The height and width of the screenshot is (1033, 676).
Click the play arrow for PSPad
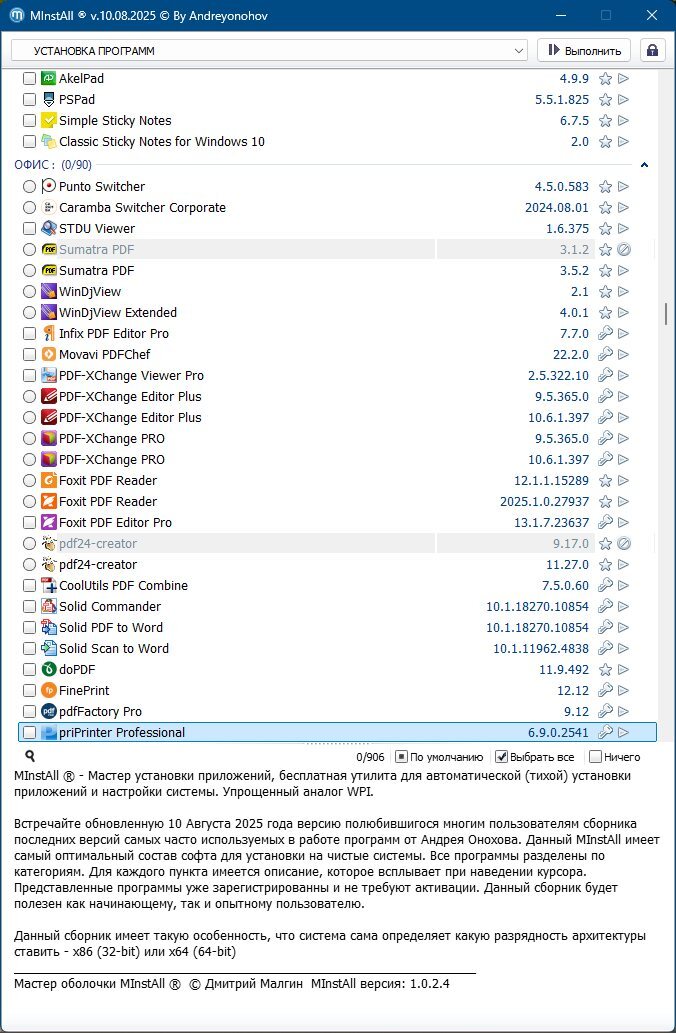coord(623,99)
